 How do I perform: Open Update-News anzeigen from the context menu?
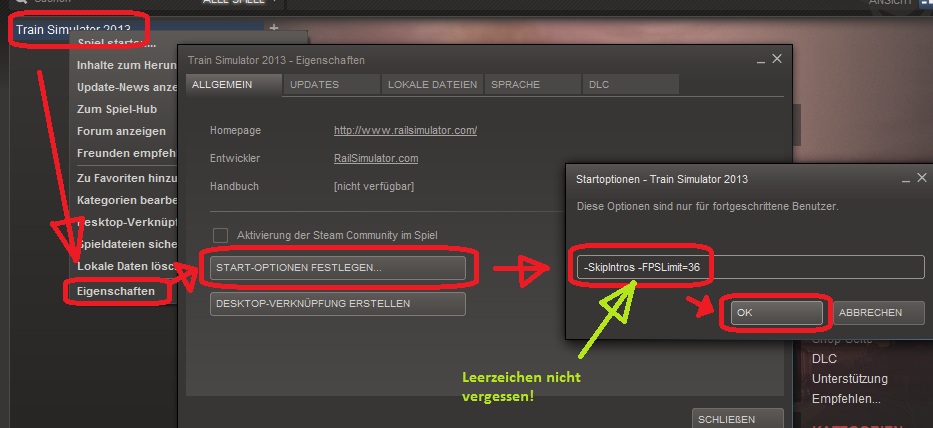point(127,88)
